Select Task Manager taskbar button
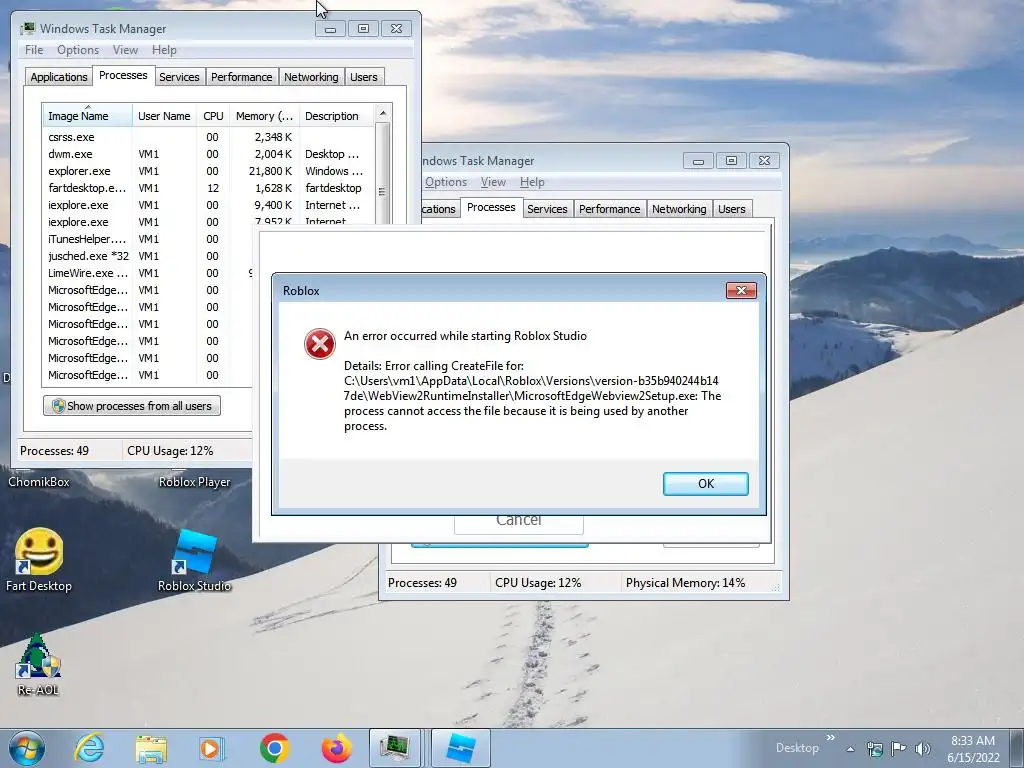Image resolution: width=1024 pixels, height=768 pixels. tap(394, 748)
